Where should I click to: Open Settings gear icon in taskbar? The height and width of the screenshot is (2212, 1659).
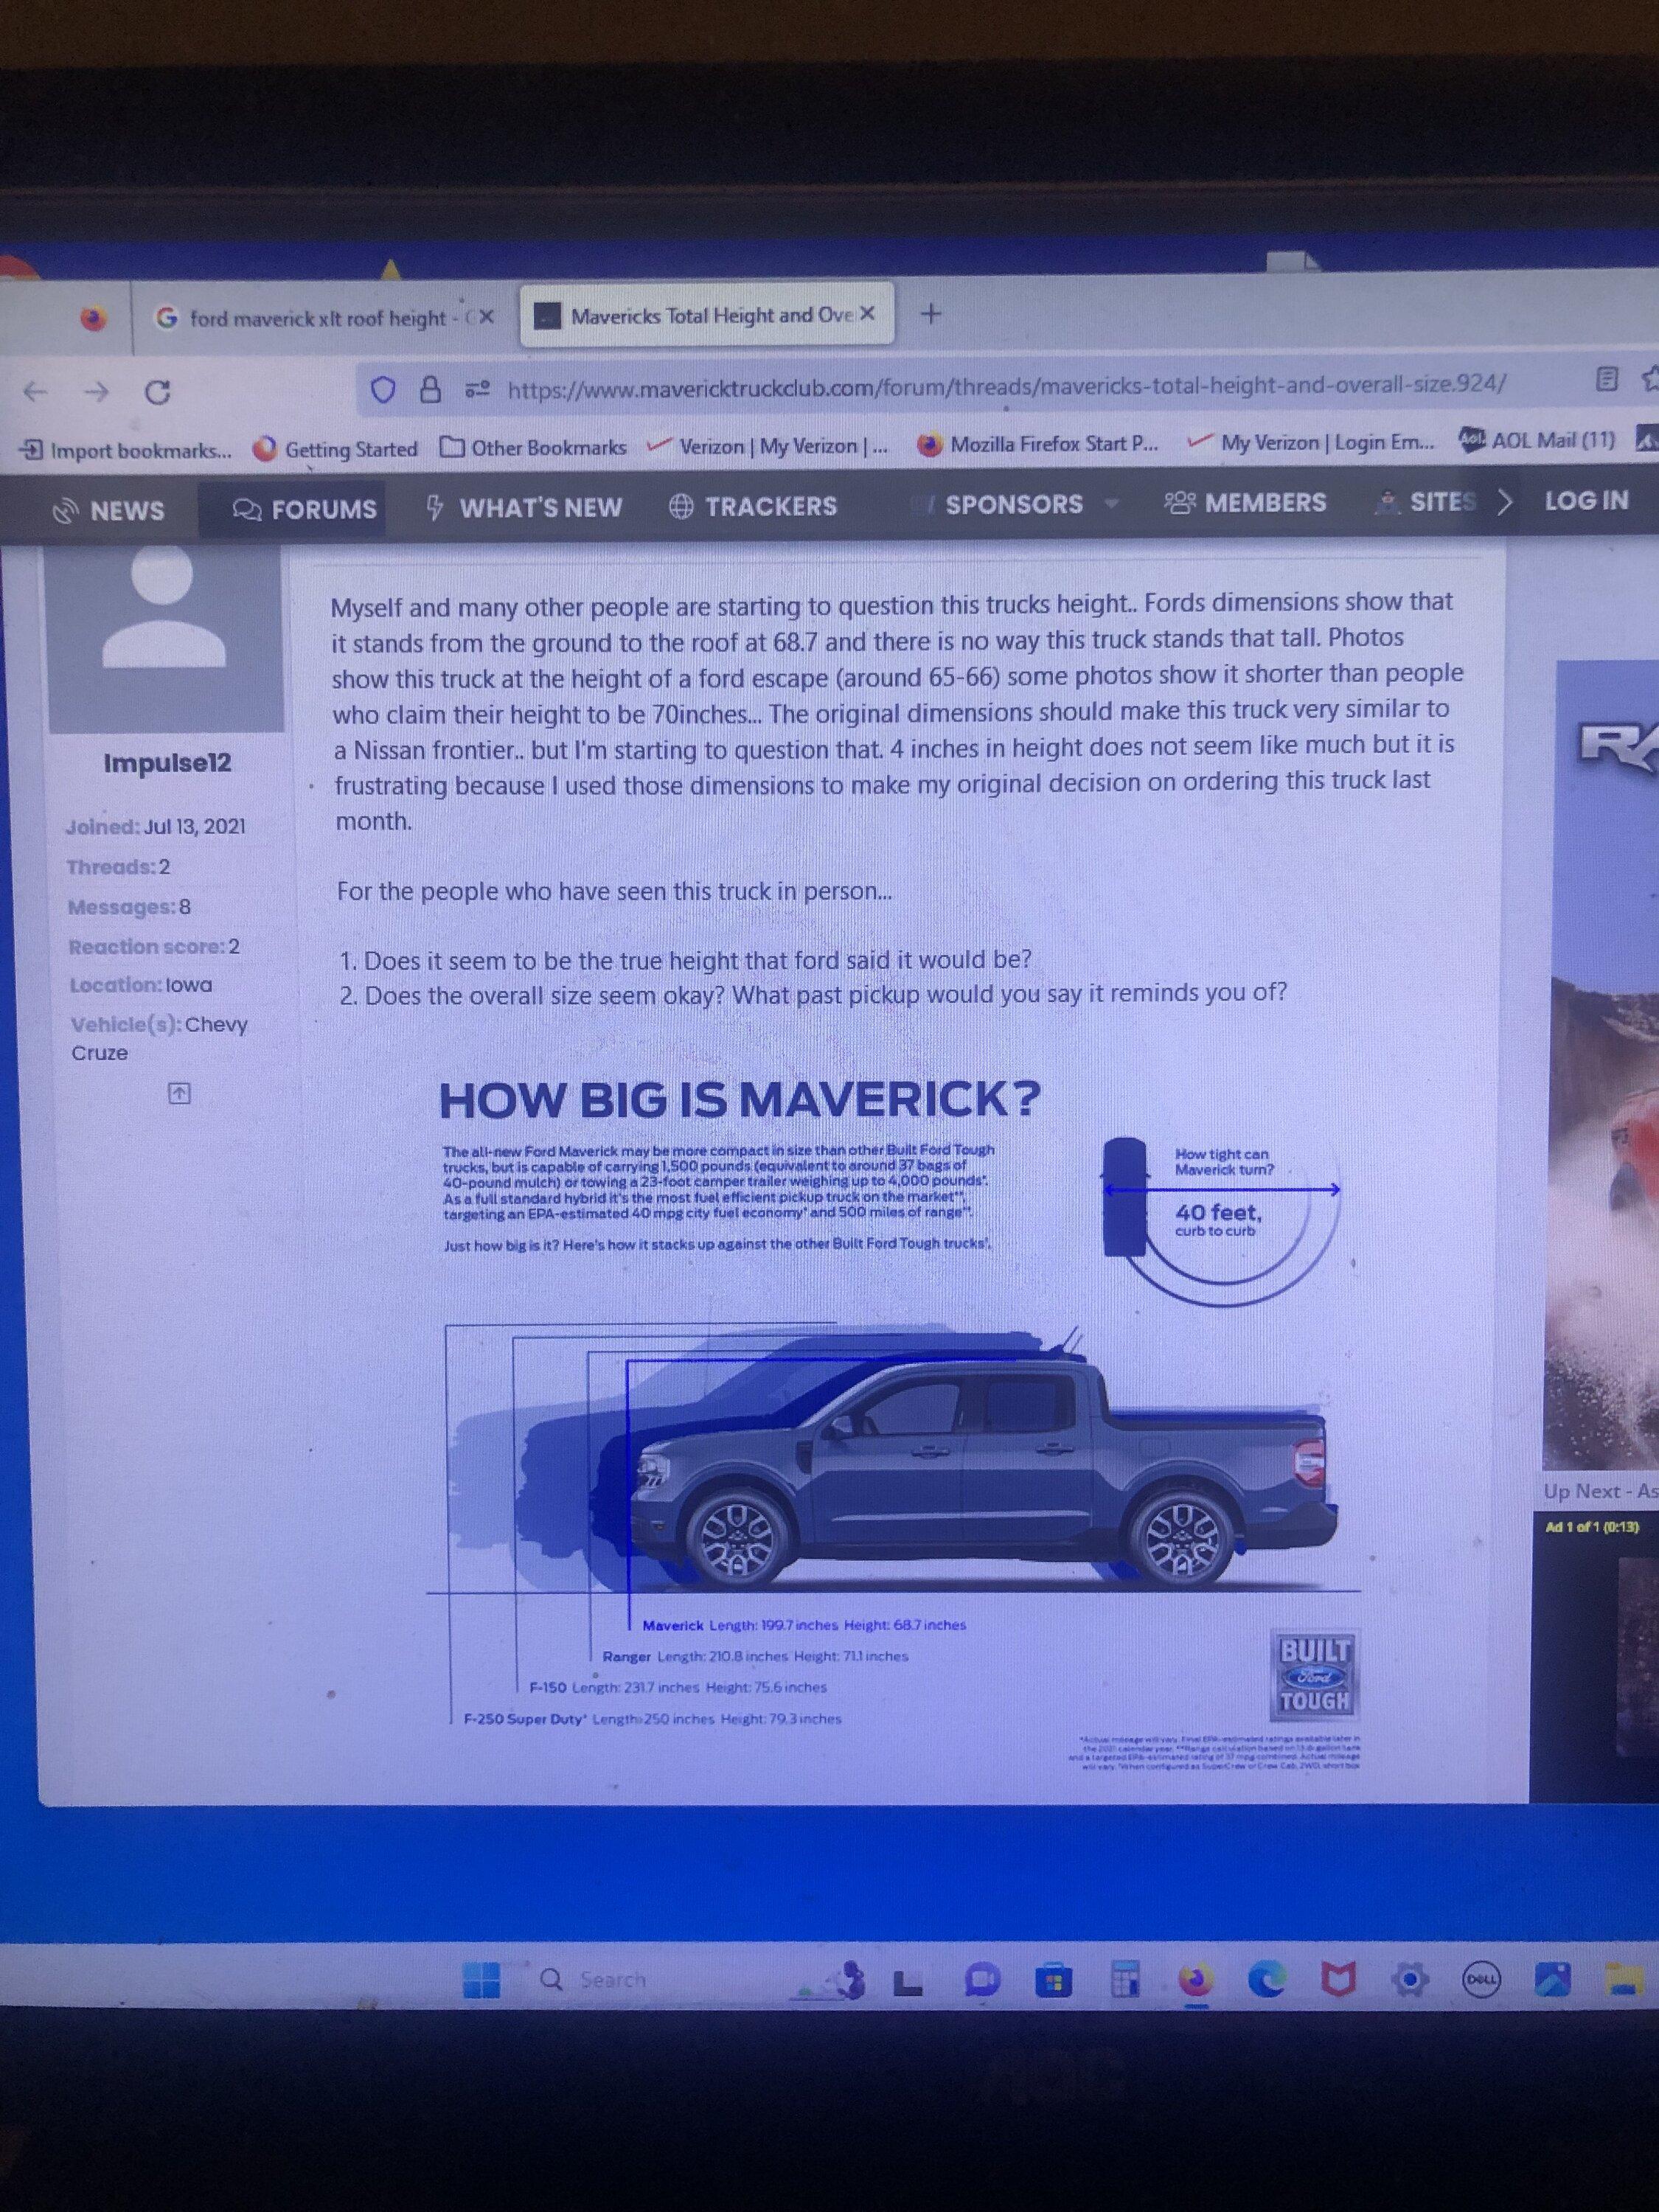1410,1979
